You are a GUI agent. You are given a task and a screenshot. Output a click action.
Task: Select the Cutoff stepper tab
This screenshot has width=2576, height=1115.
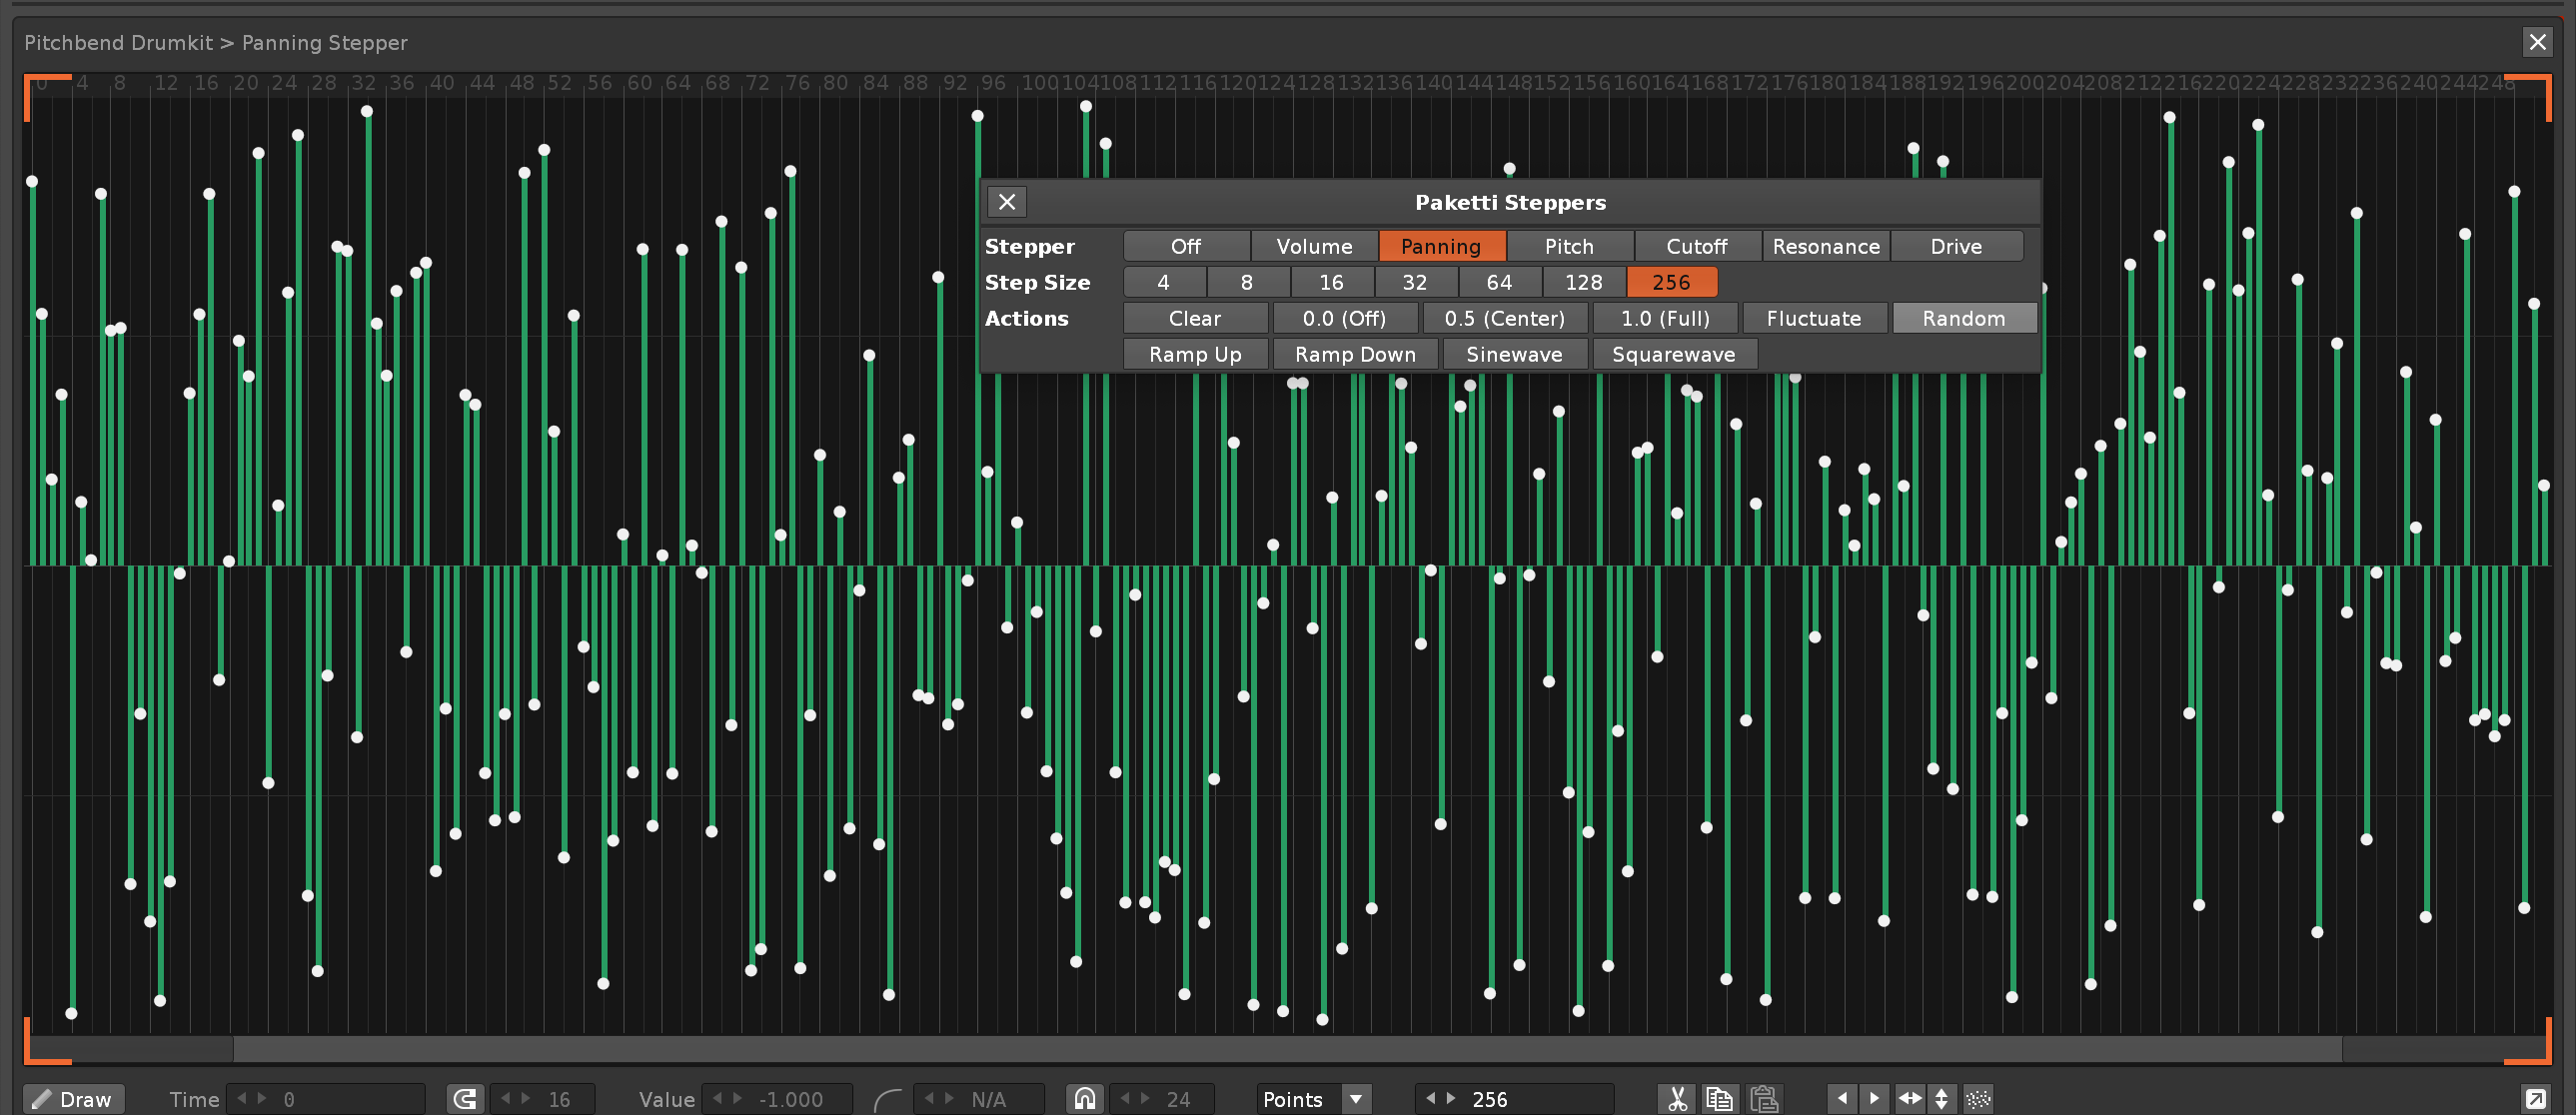(1696, 246)
